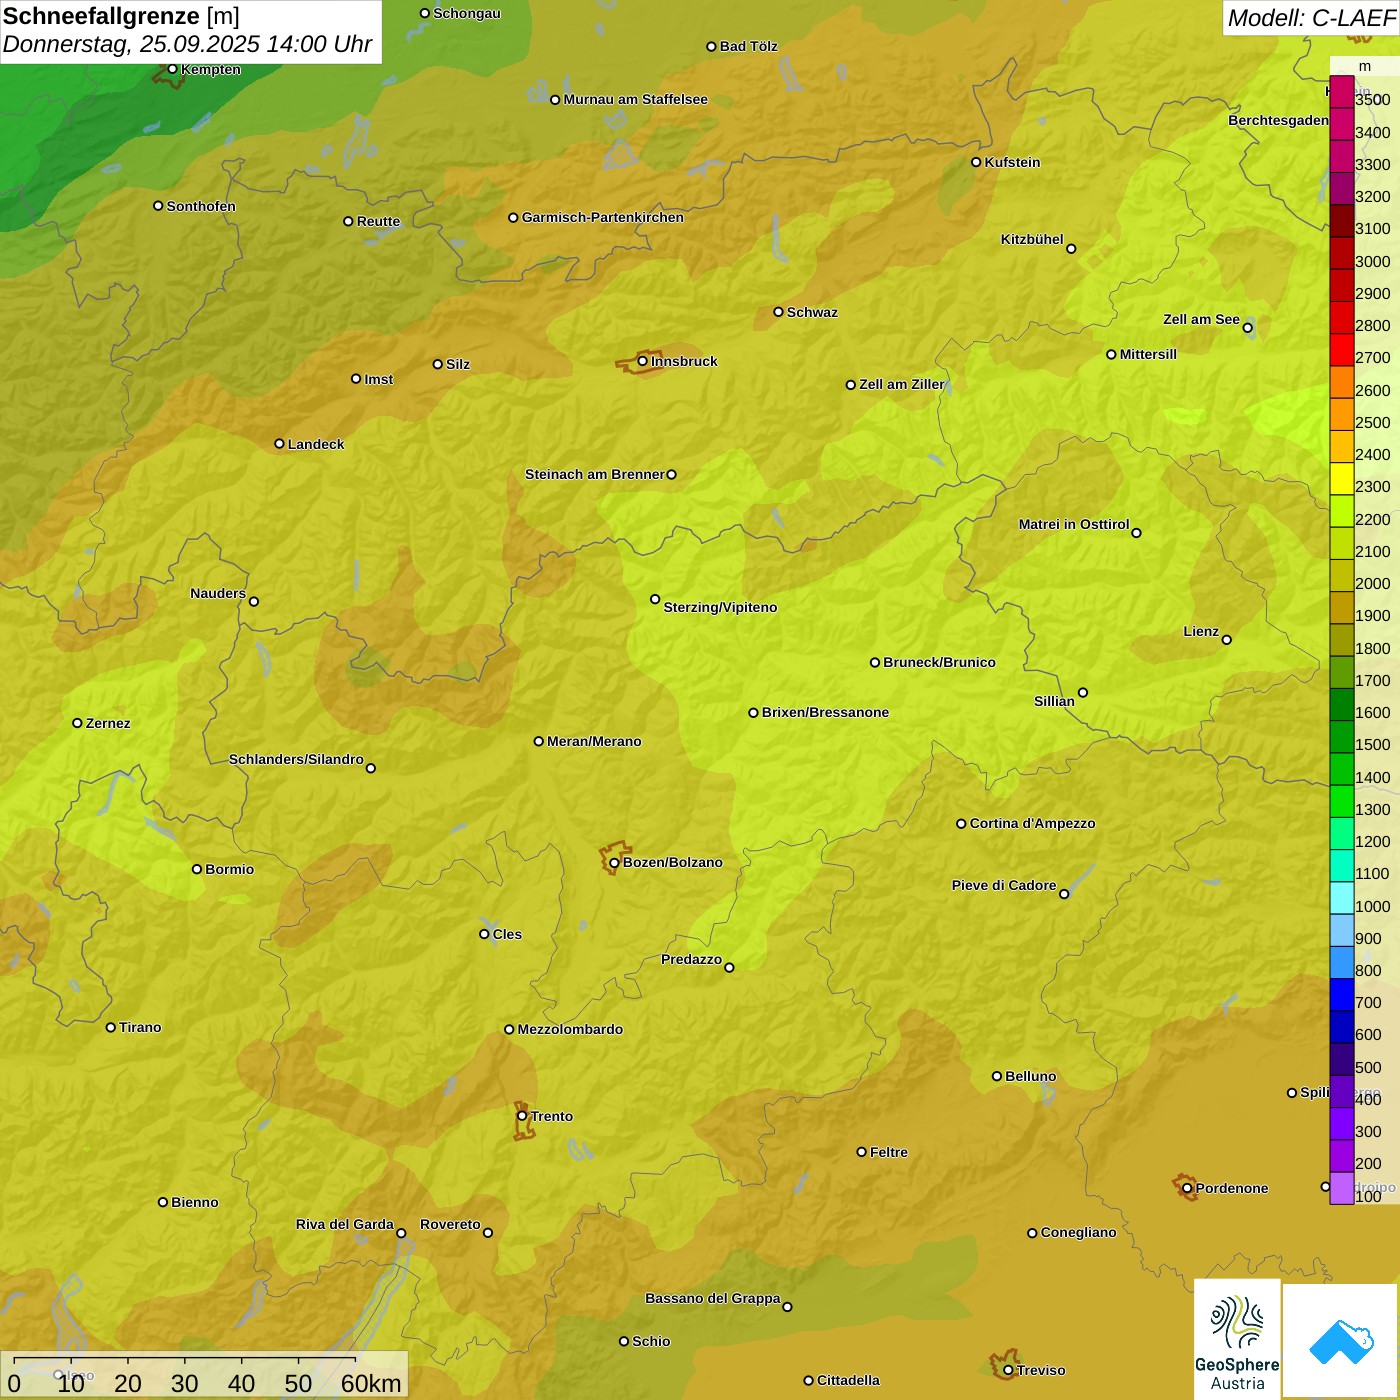The width and height of the screenshot is (1400, 1400).
Task: Click the GeoSphere Austria logo
Action: click(1237, 1338)
